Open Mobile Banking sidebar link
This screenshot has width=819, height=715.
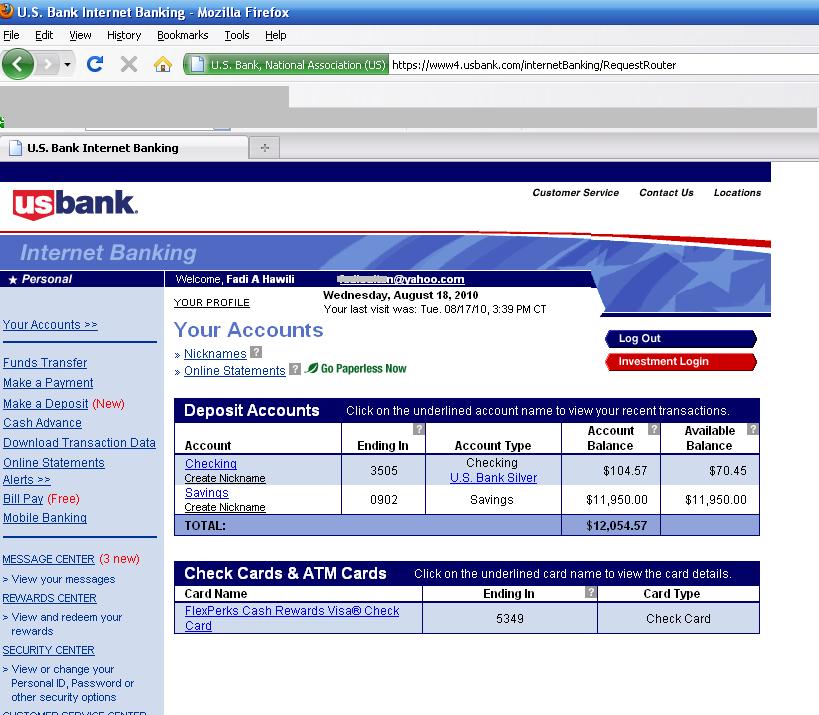tap(45, 518)
